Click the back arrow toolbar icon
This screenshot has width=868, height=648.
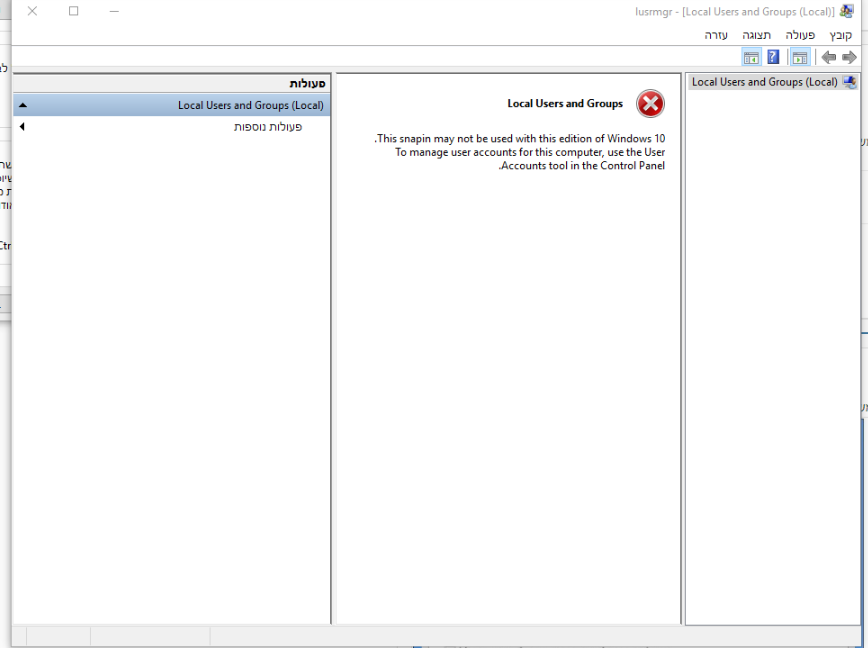click(829, 57)
